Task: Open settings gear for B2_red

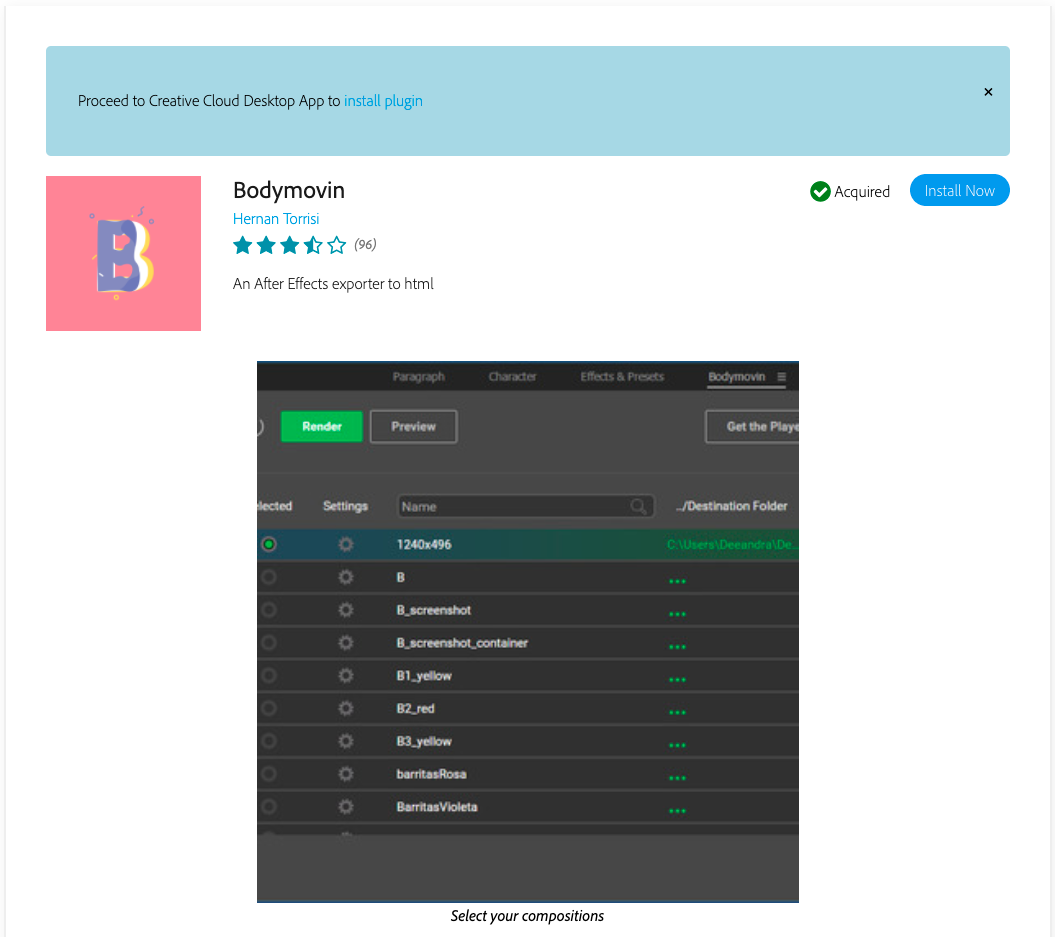Action: coord(346,708)
